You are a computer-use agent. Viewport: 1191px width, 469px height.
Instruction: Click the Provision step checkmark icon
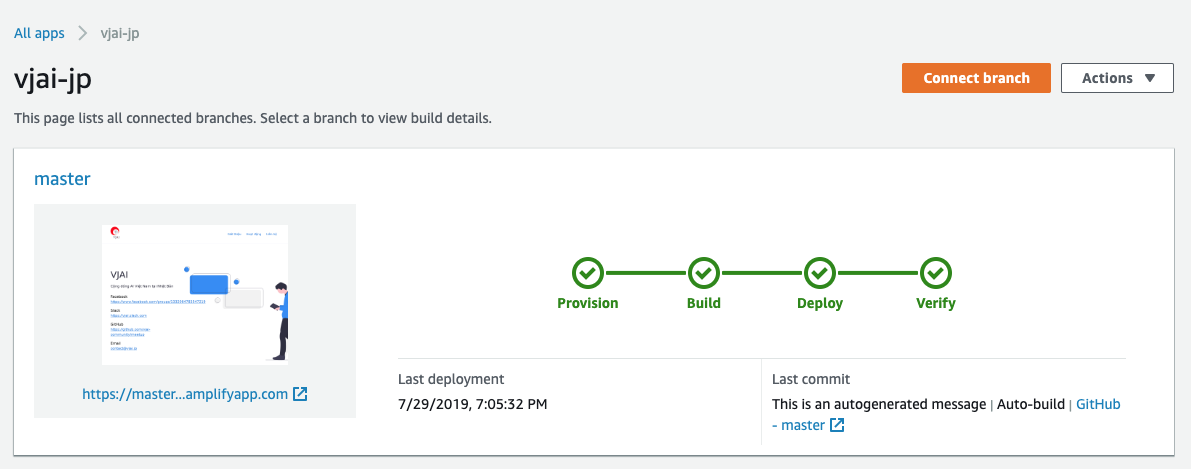click(x=588, y=272)
